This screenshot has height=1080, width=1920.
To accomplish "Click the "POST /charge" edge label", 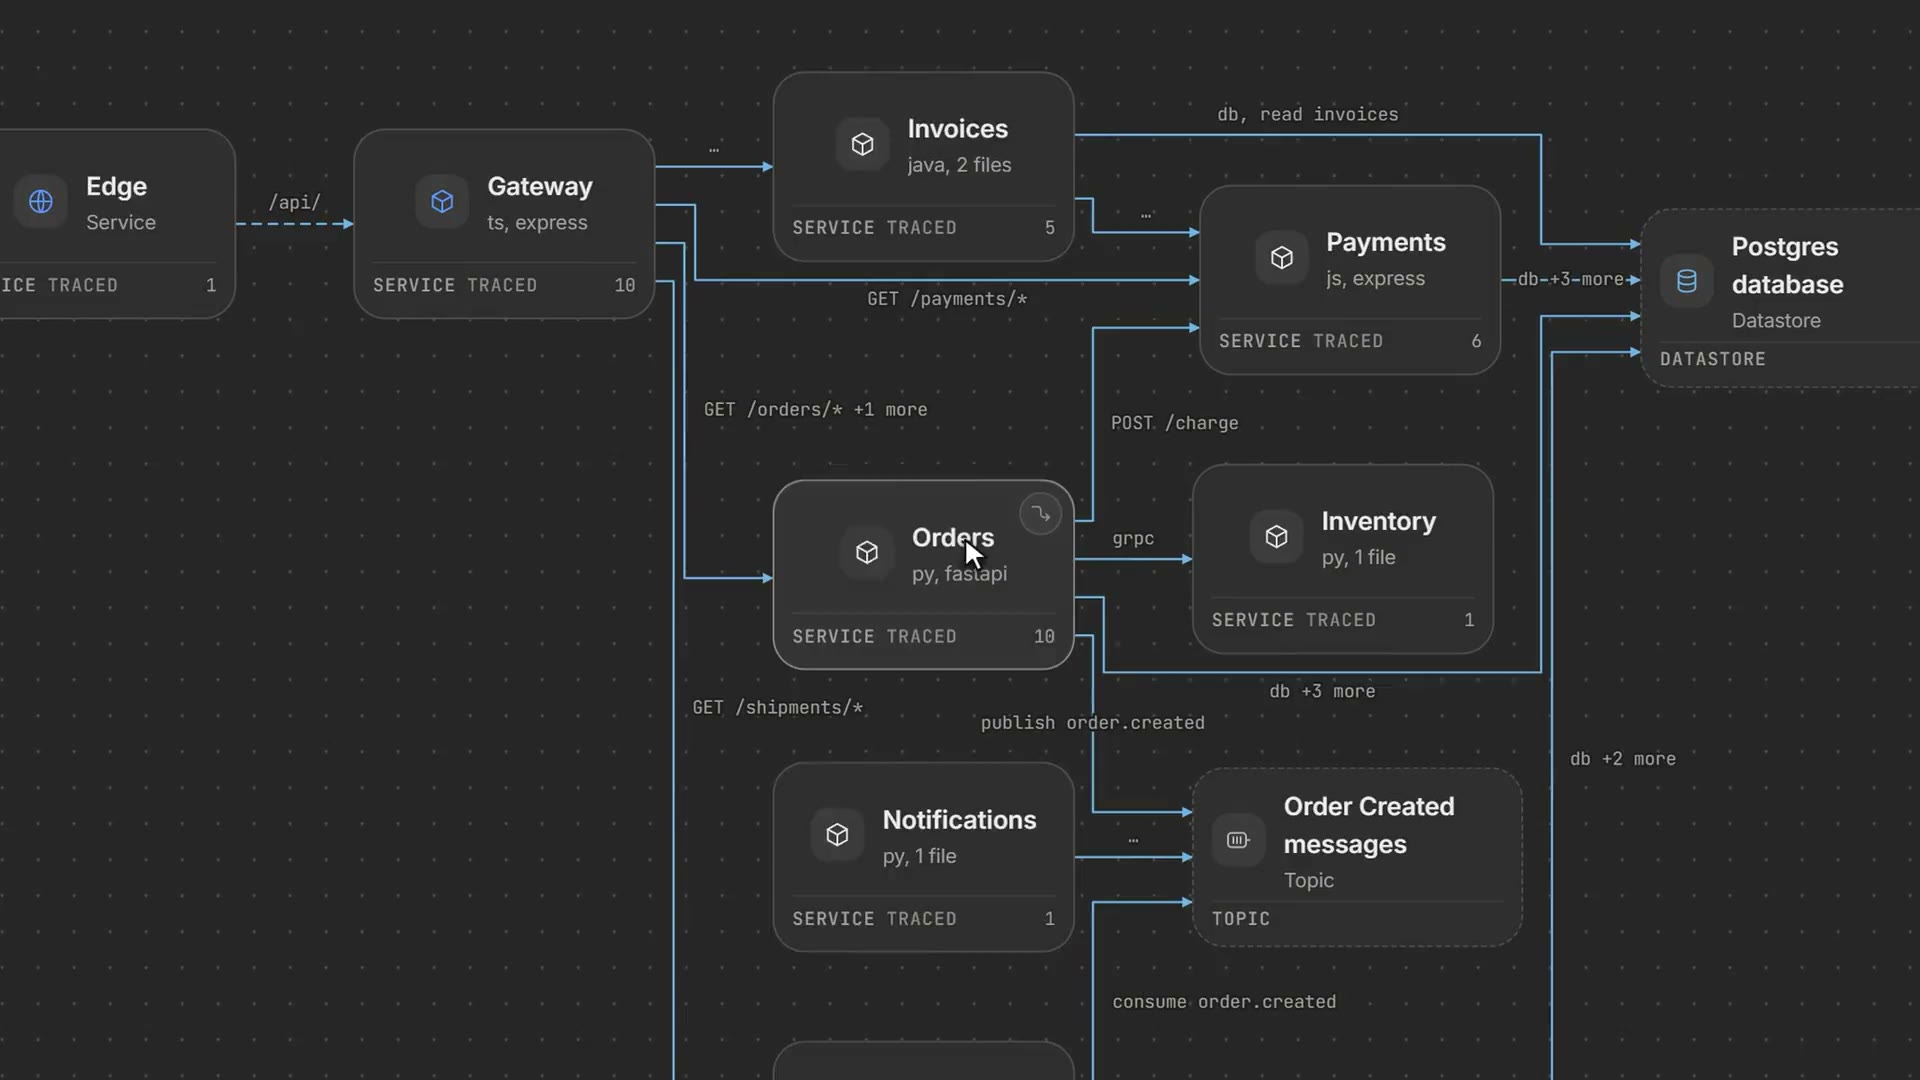I will 1174,423.
